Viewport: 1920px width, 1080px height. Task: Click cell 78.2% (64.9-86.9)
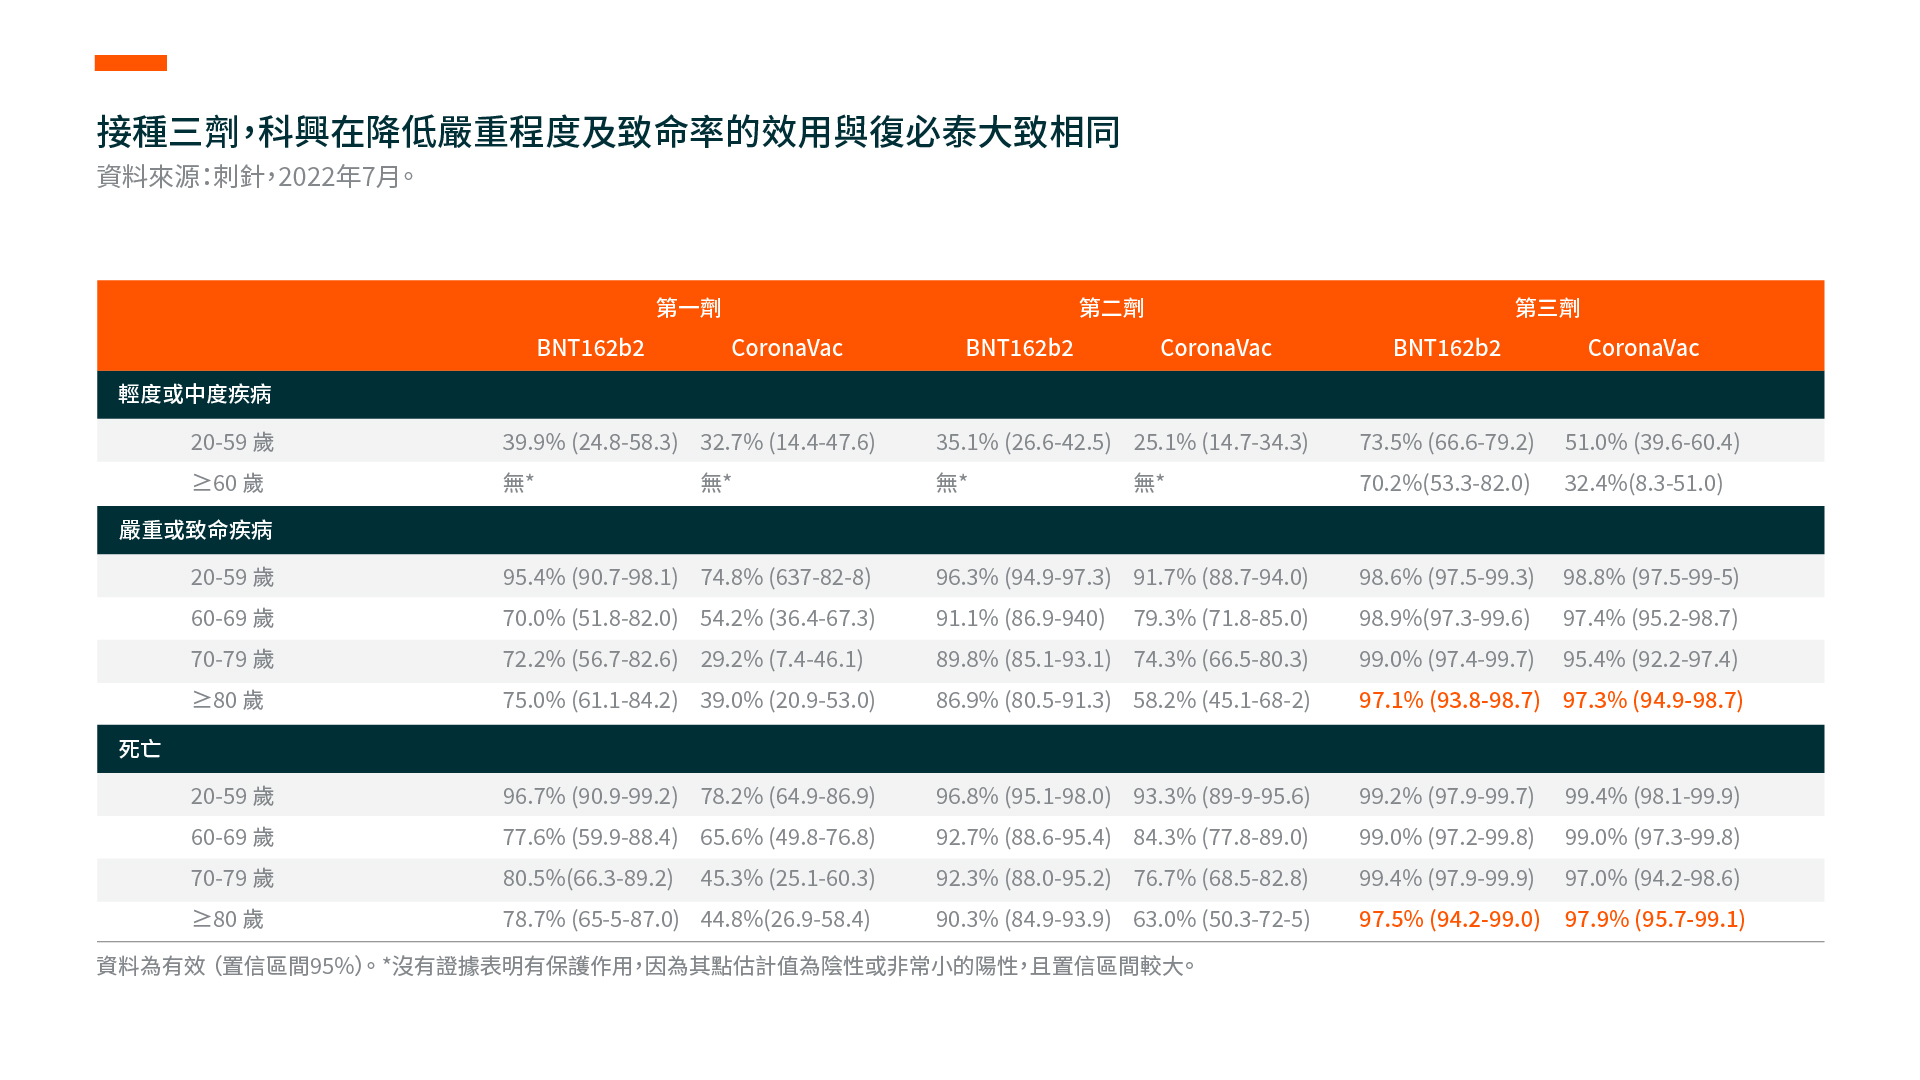787,796
